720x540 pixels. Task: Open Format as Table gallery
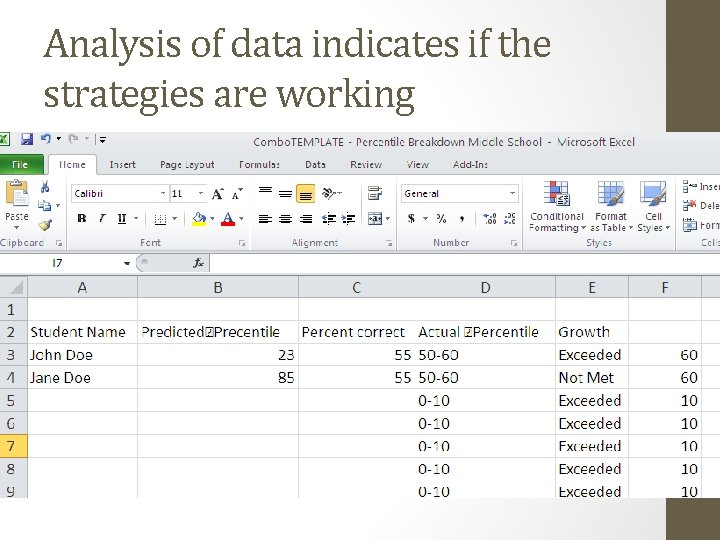(x=611, y=207)
